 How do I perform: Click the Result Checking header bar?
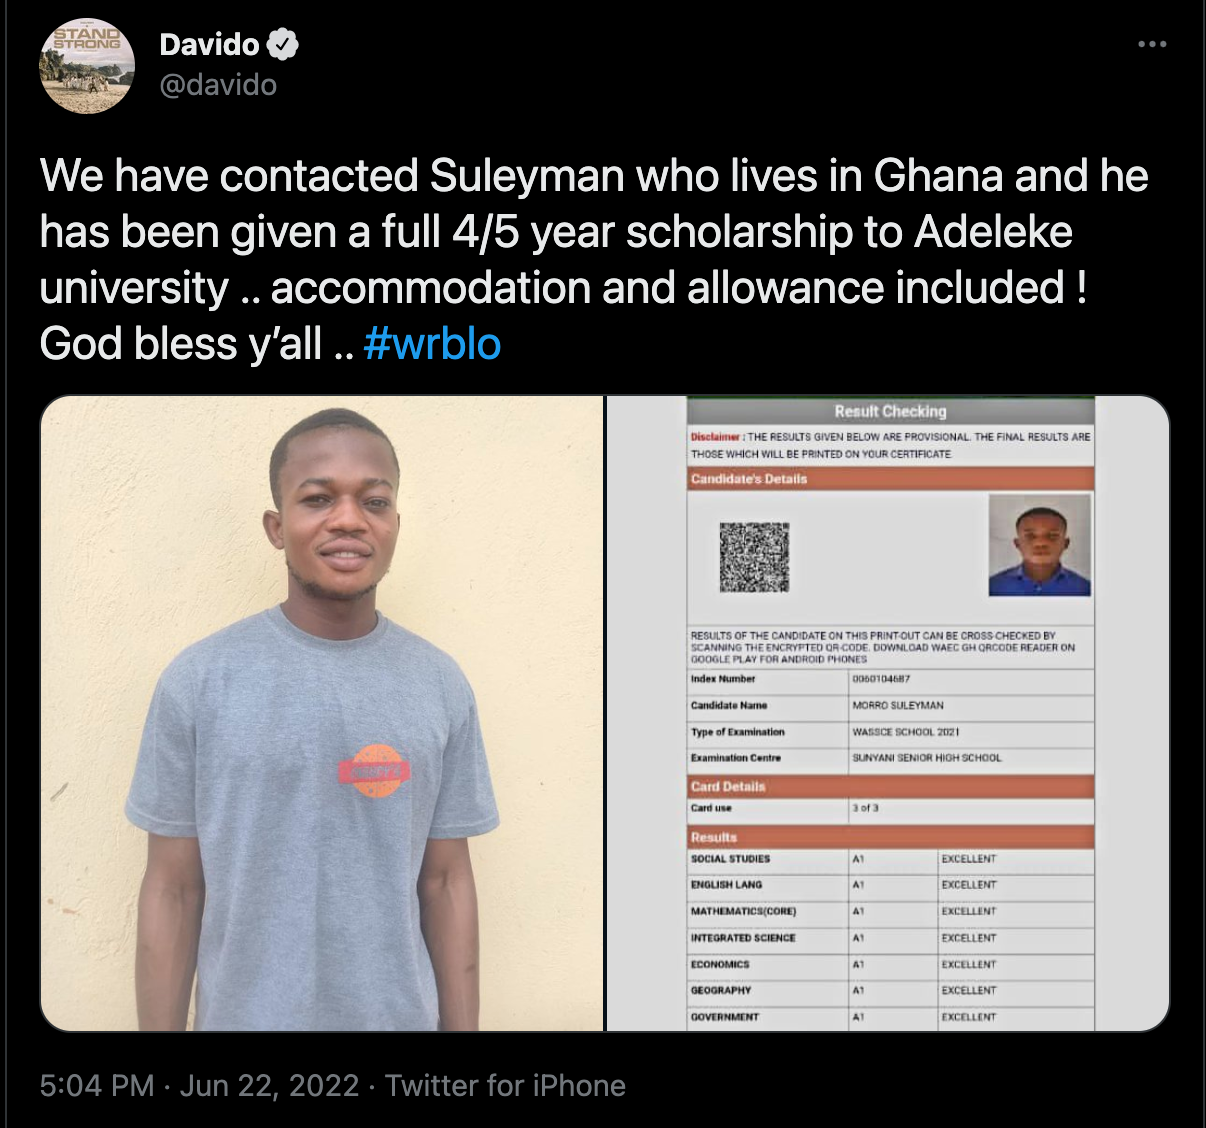point(890,411)
